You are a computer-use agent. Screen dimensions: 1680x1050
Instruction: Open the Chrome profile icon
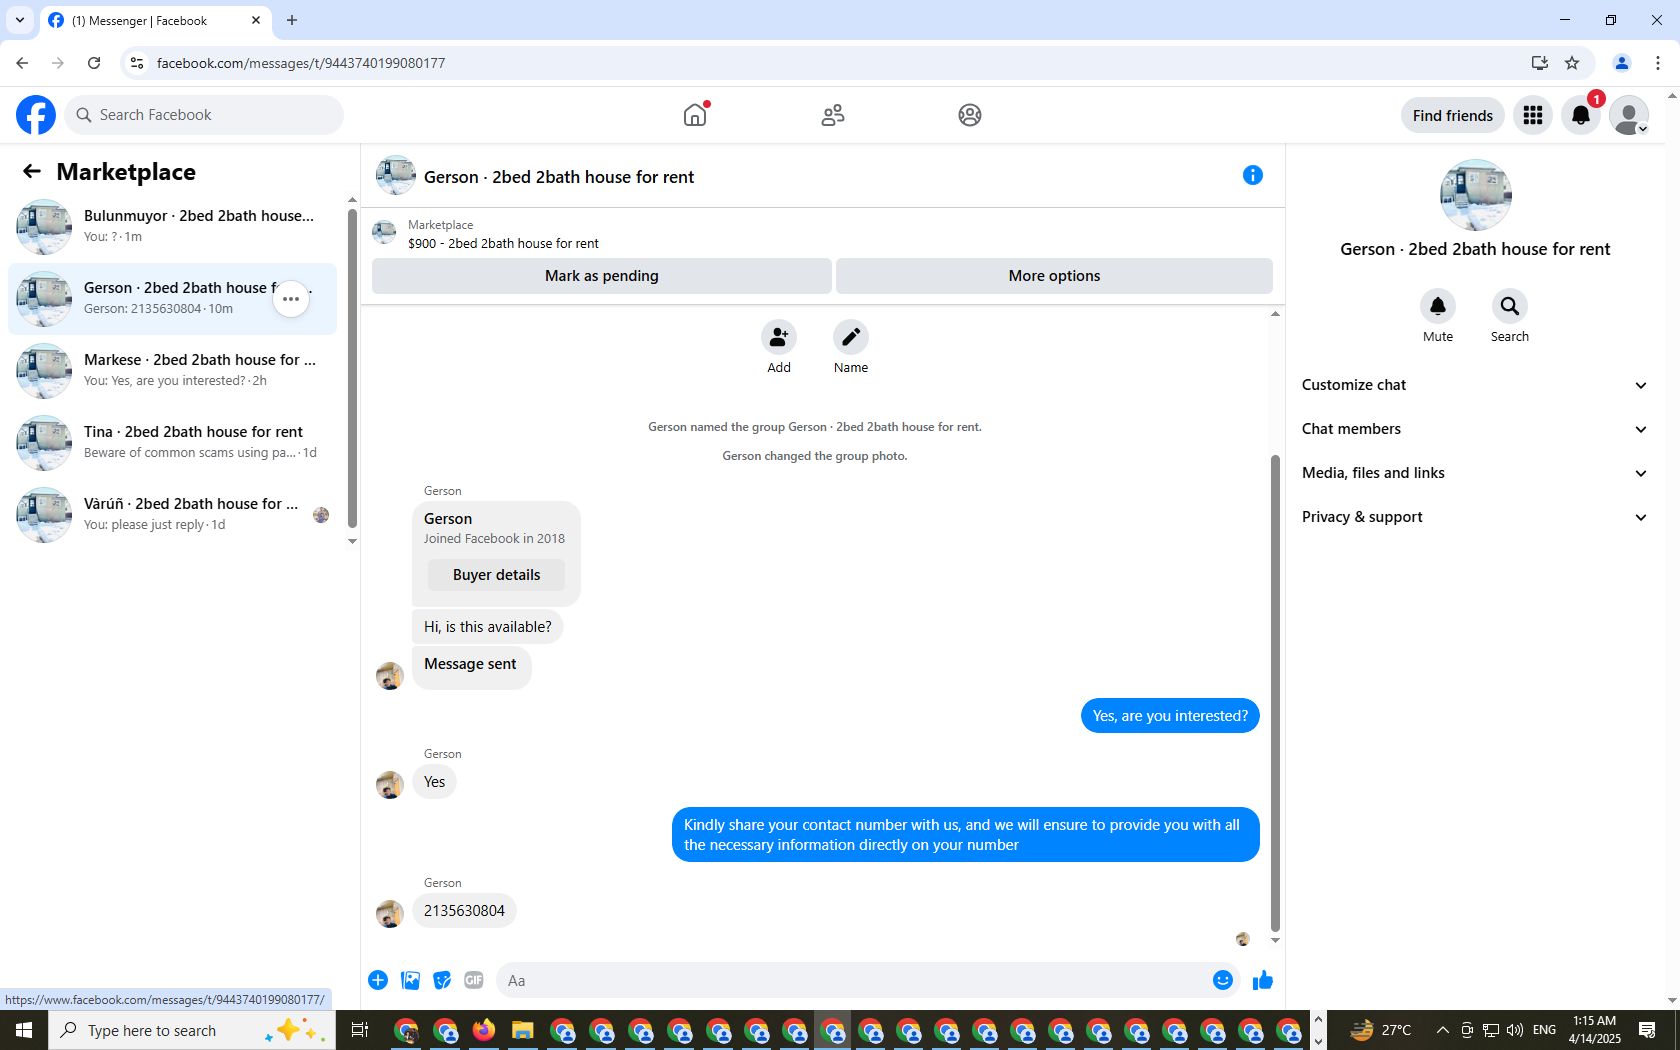[x=1622, y=63]
